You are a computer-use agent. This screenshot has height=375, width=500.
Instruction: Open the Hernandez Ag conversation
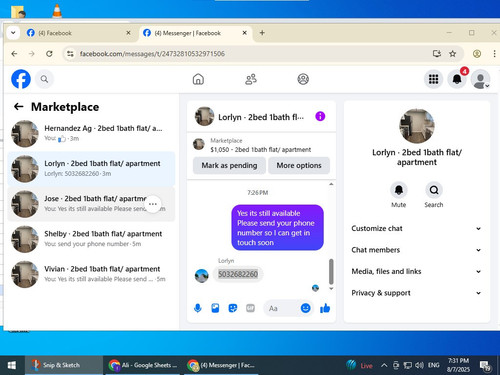[x=91, y=134]
